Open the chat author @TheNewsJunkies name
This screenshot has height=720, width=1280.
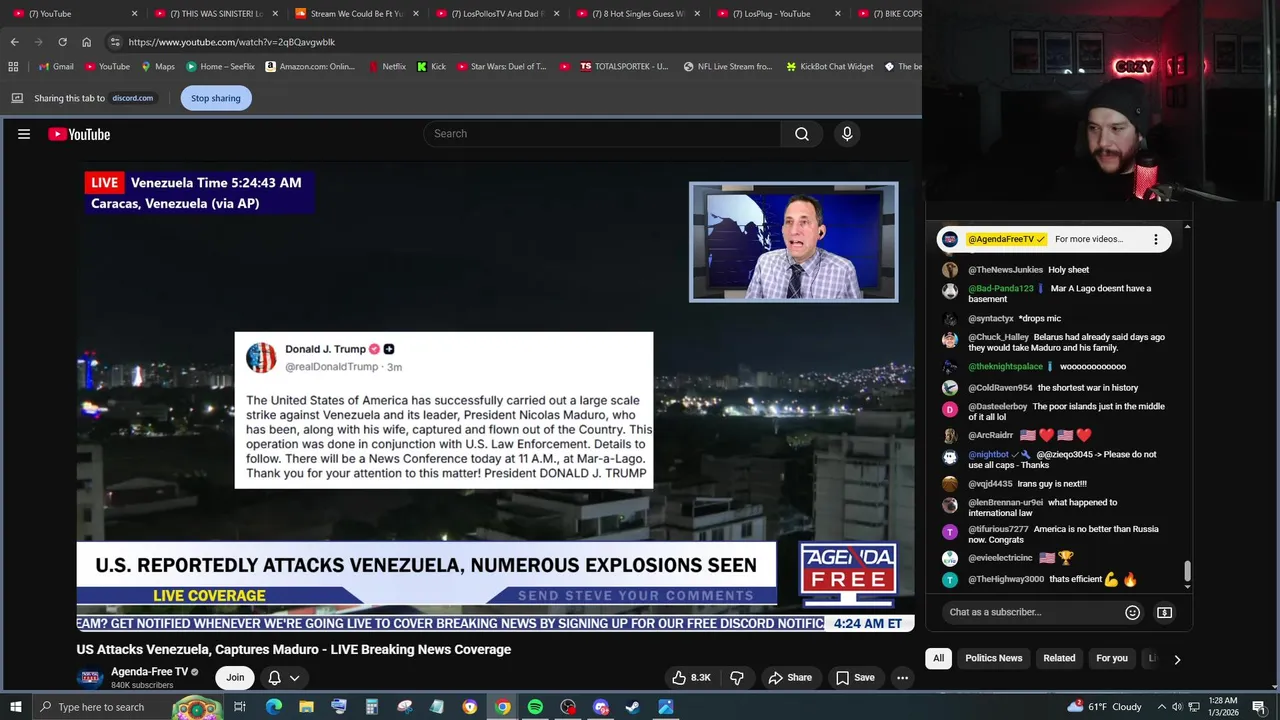click(1005, 270)
